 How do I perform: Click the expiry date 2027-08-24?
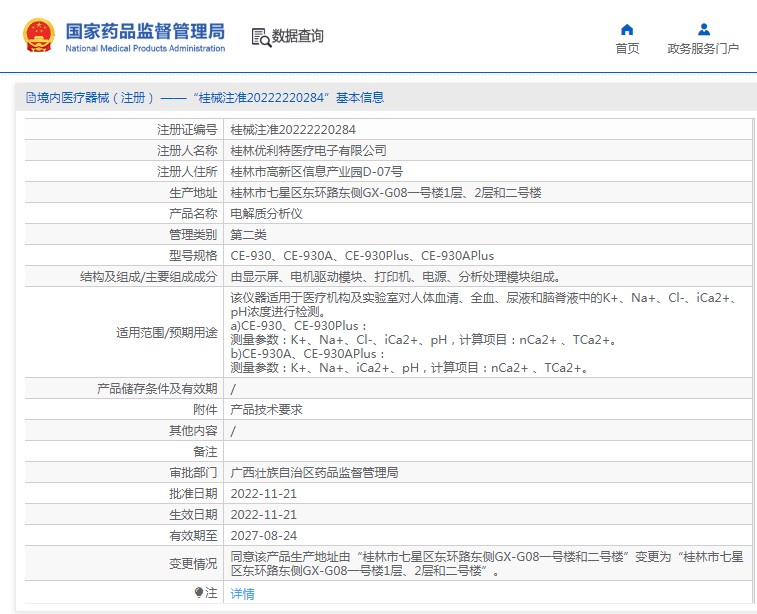[x=263, y=535]
